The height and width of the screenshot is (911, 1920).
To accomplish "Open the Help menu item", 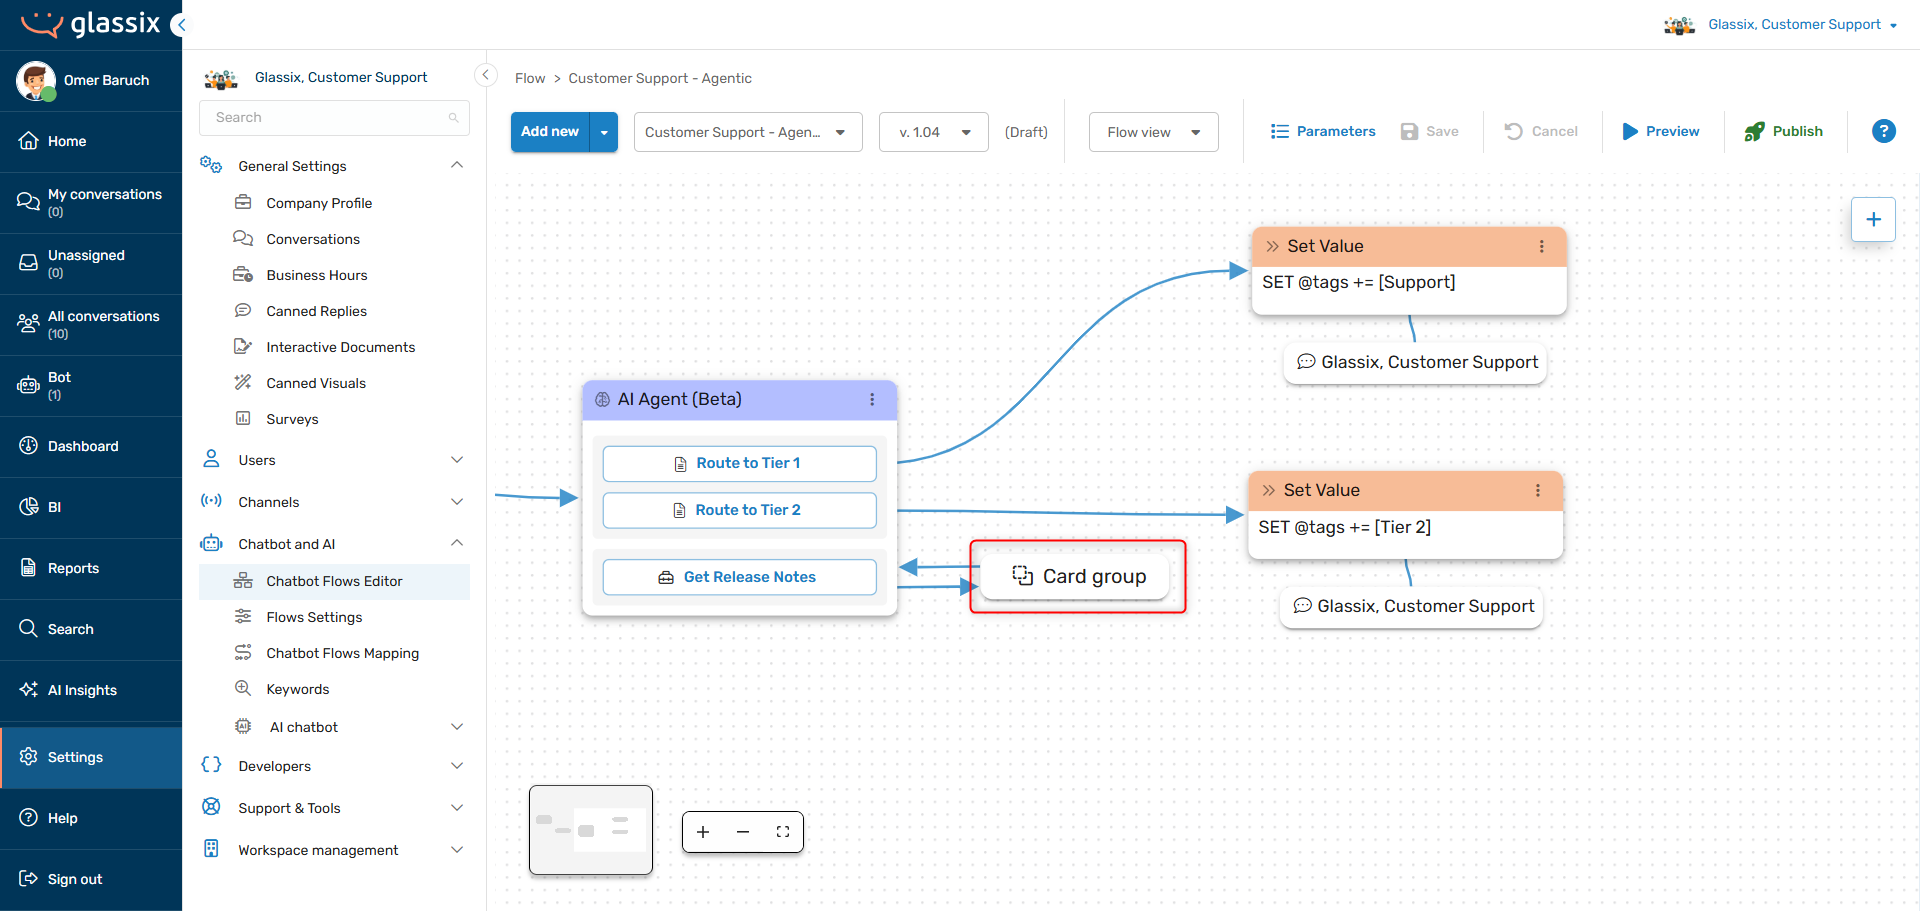I will [91, 818].
